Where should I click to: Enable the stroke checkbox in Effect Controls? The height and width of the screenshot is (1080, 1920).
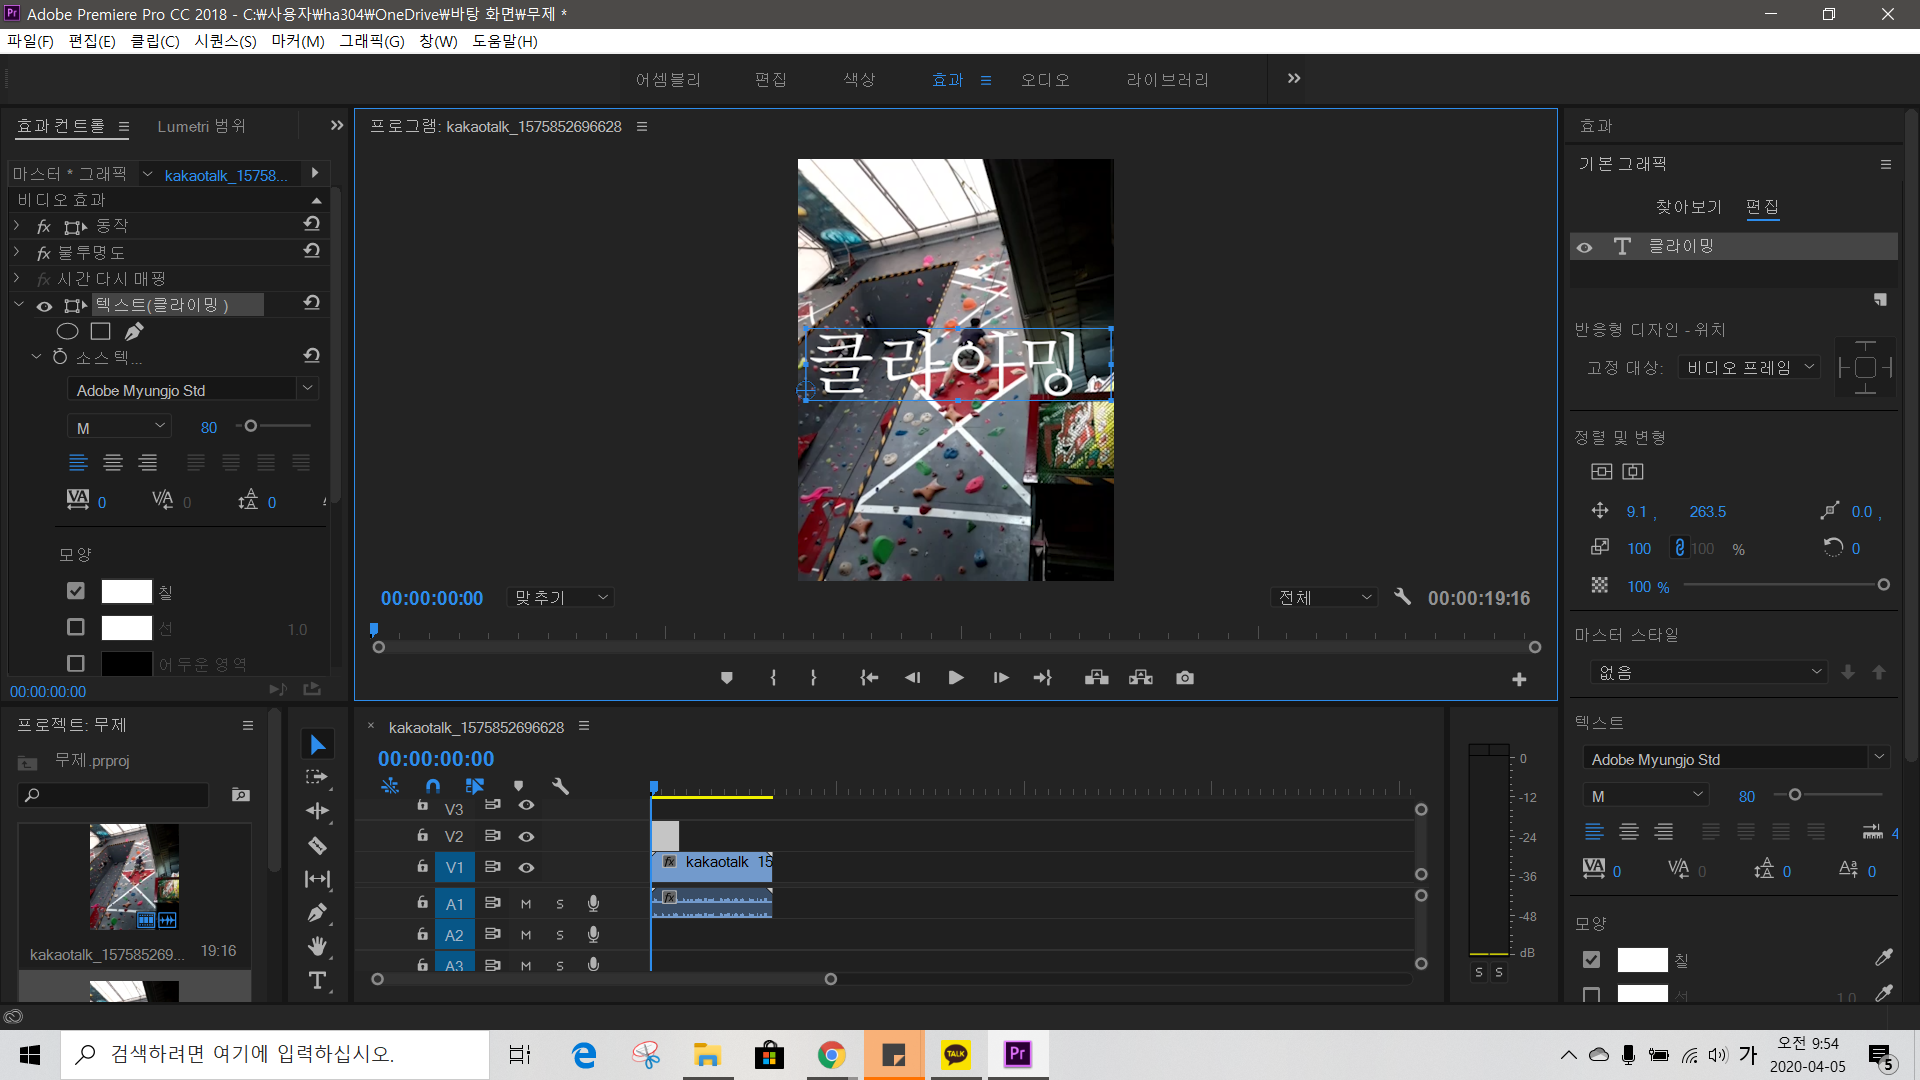click(76, 627)
